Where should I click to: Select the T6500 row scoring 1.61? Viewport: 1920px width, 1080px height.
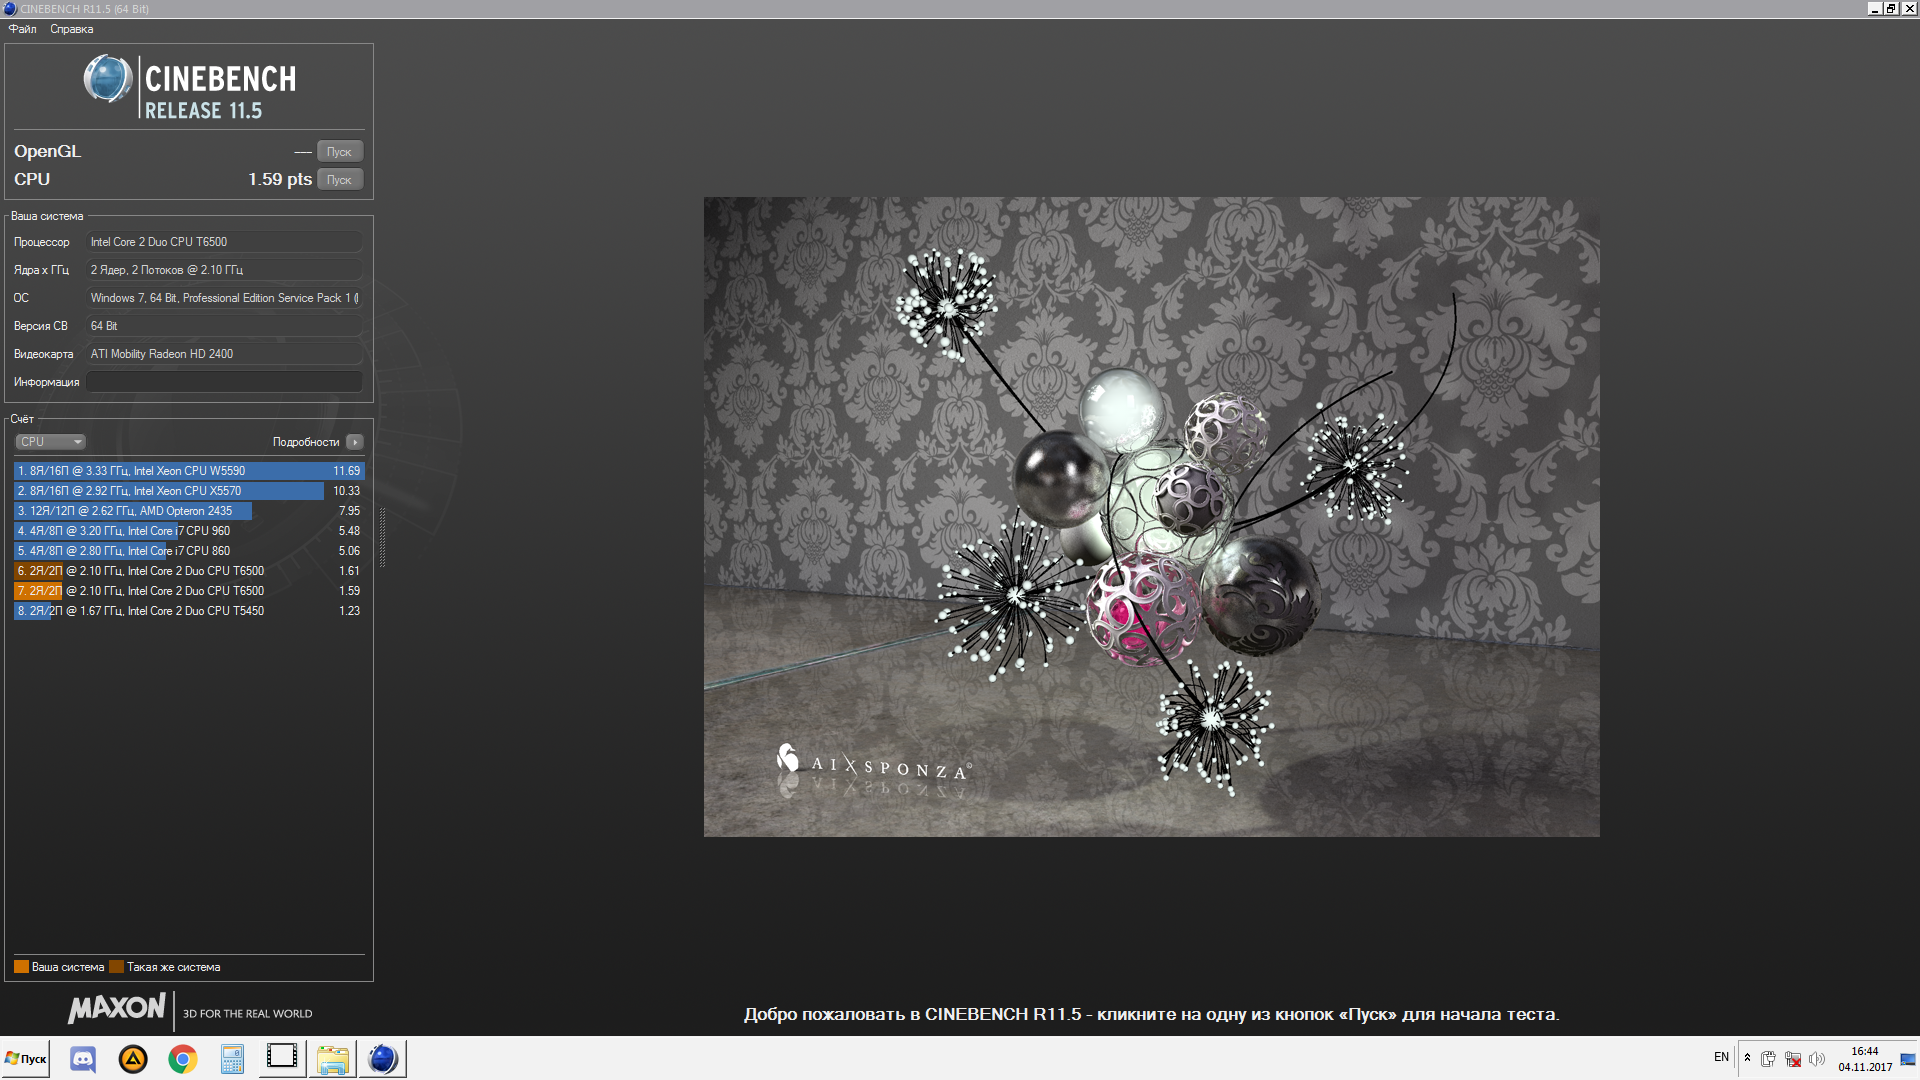(189, 571)
